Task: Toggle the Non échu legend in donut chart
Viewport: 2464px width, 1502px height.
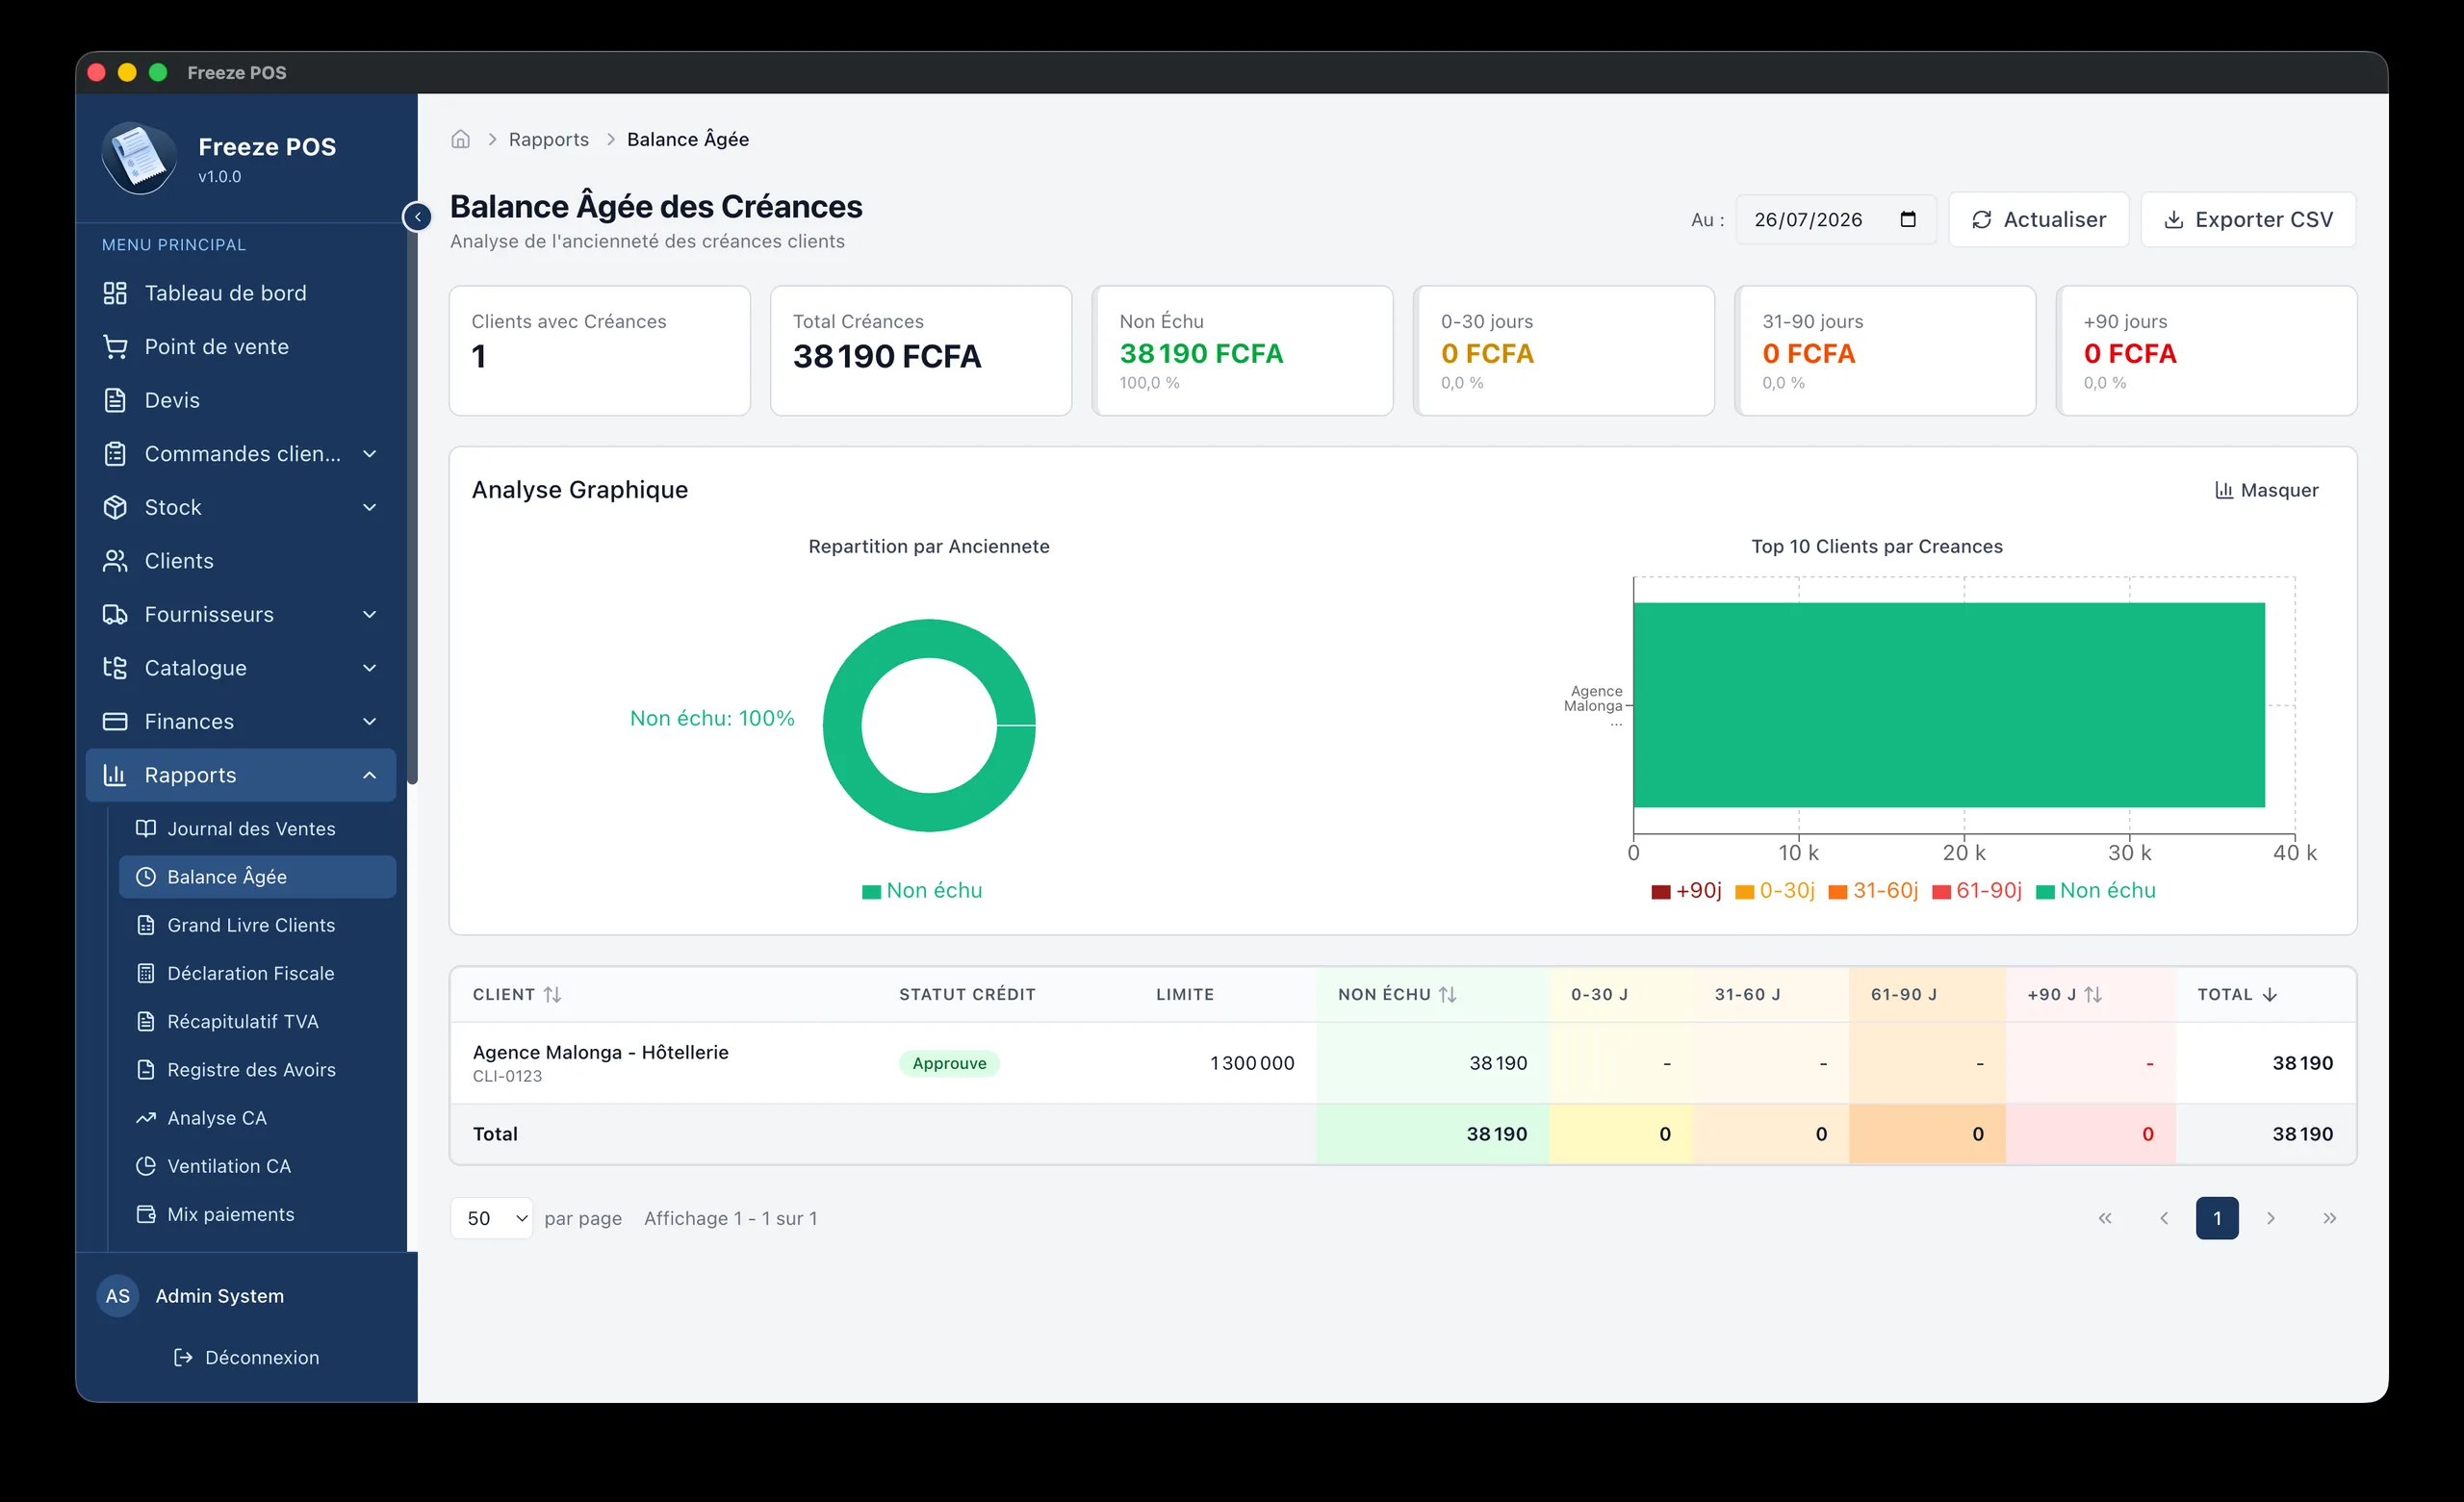Action: 922,890
